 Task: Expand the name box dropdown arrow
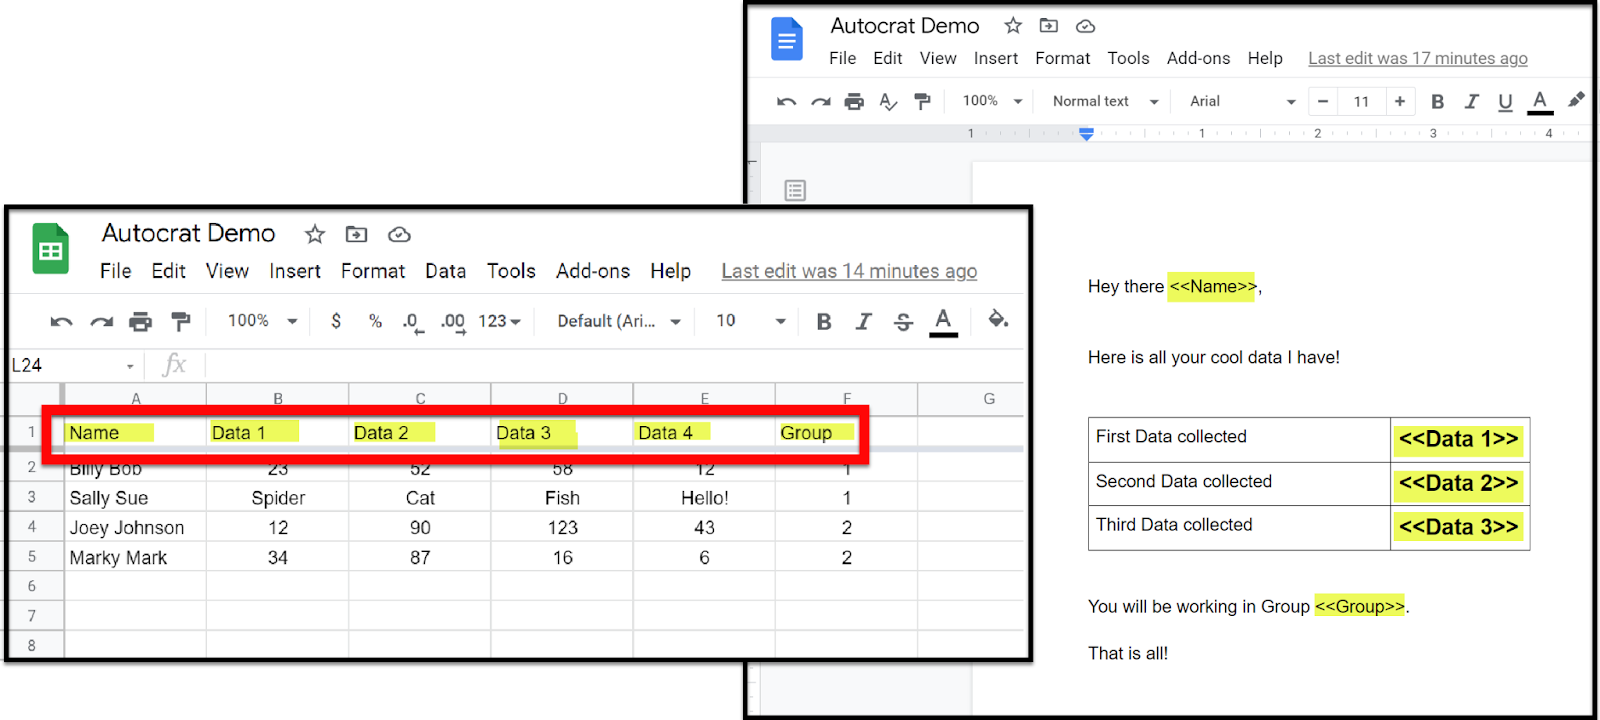[130, 366]
